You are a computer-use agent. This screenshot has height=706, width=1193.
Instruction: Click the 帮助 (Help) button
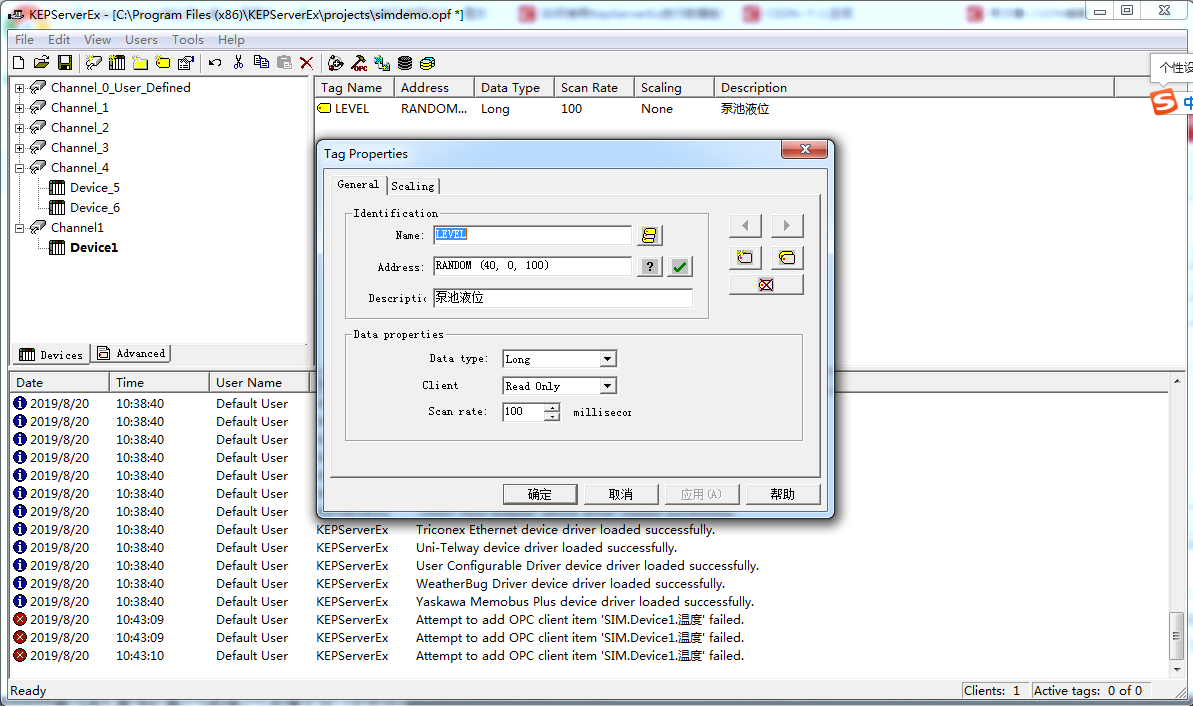(783, 495)
